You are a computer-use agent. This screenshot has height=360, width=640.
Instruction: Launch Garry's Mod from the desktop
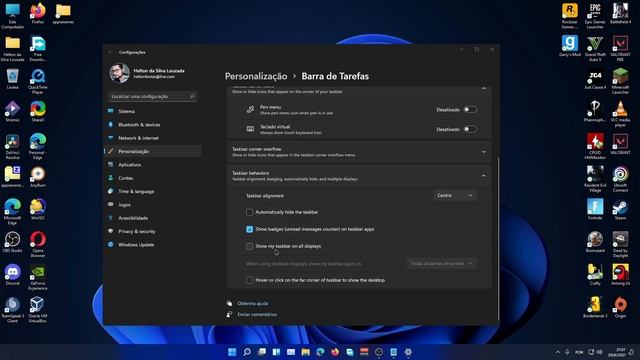[570, 46]
